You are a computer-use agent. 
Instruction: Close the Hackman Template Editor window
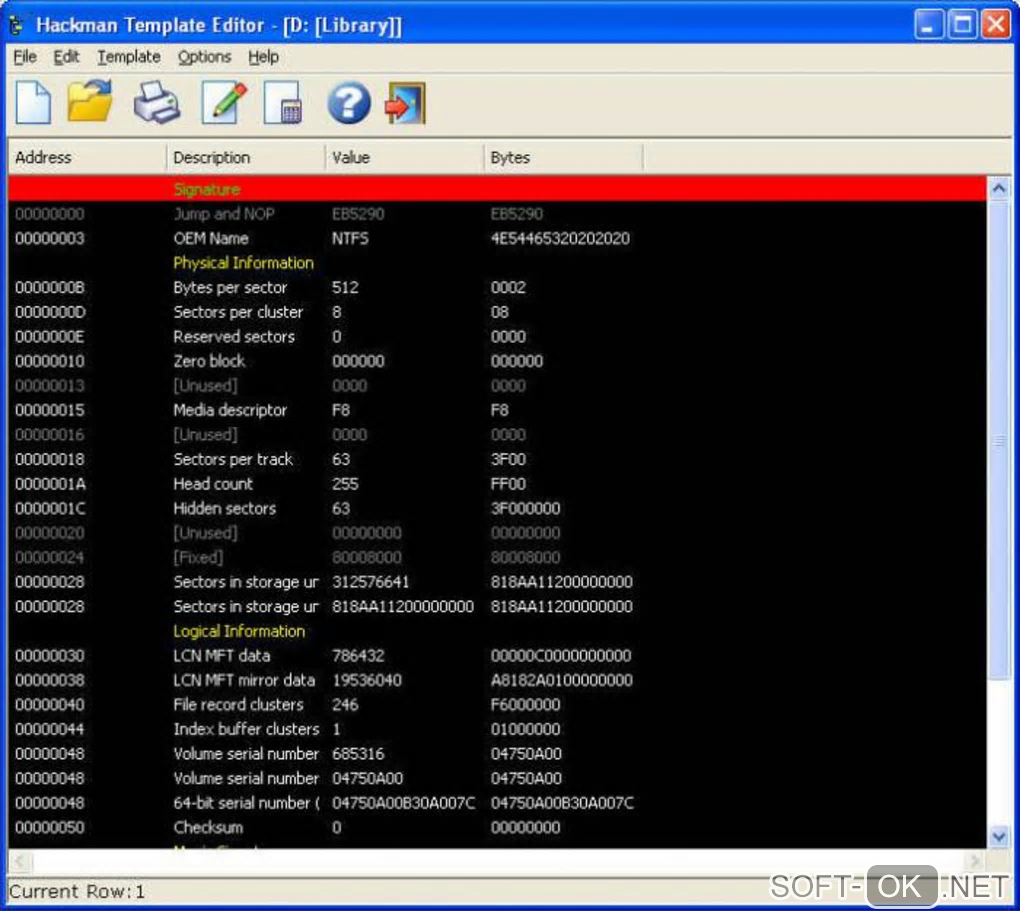coord(995,25)
